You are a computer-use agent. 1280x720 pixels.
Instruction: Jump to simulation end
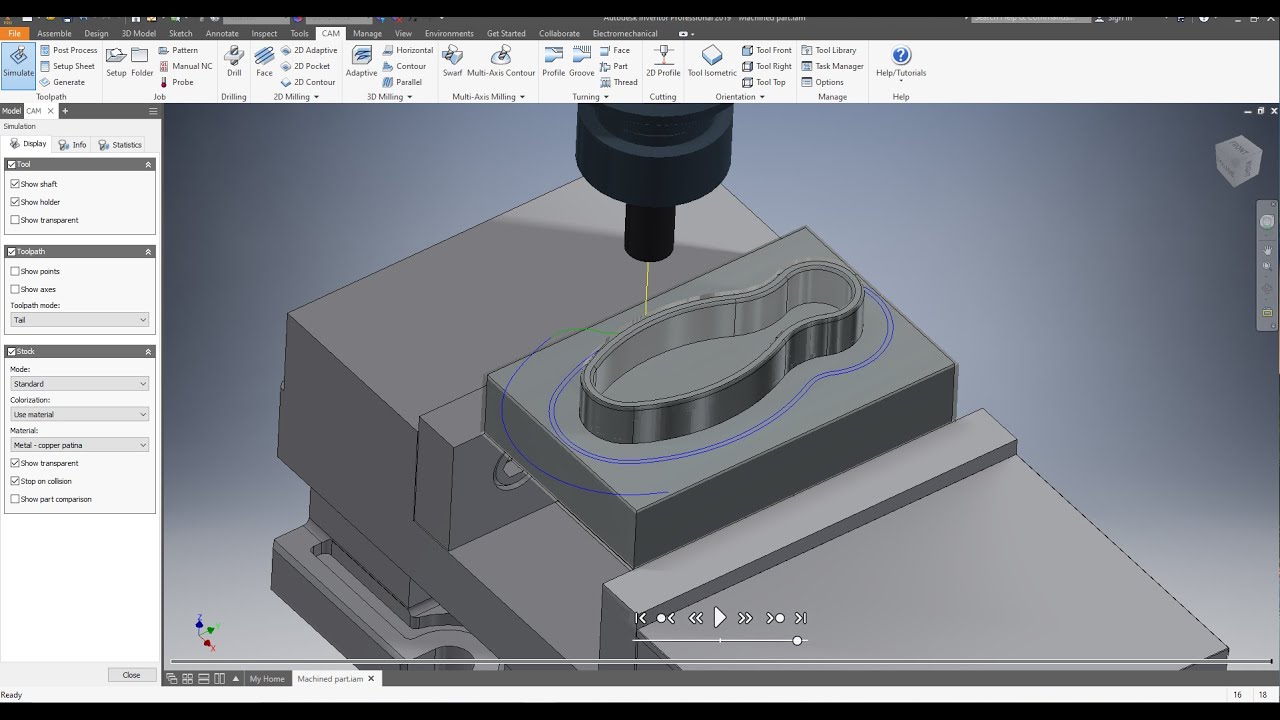point(800,618)
